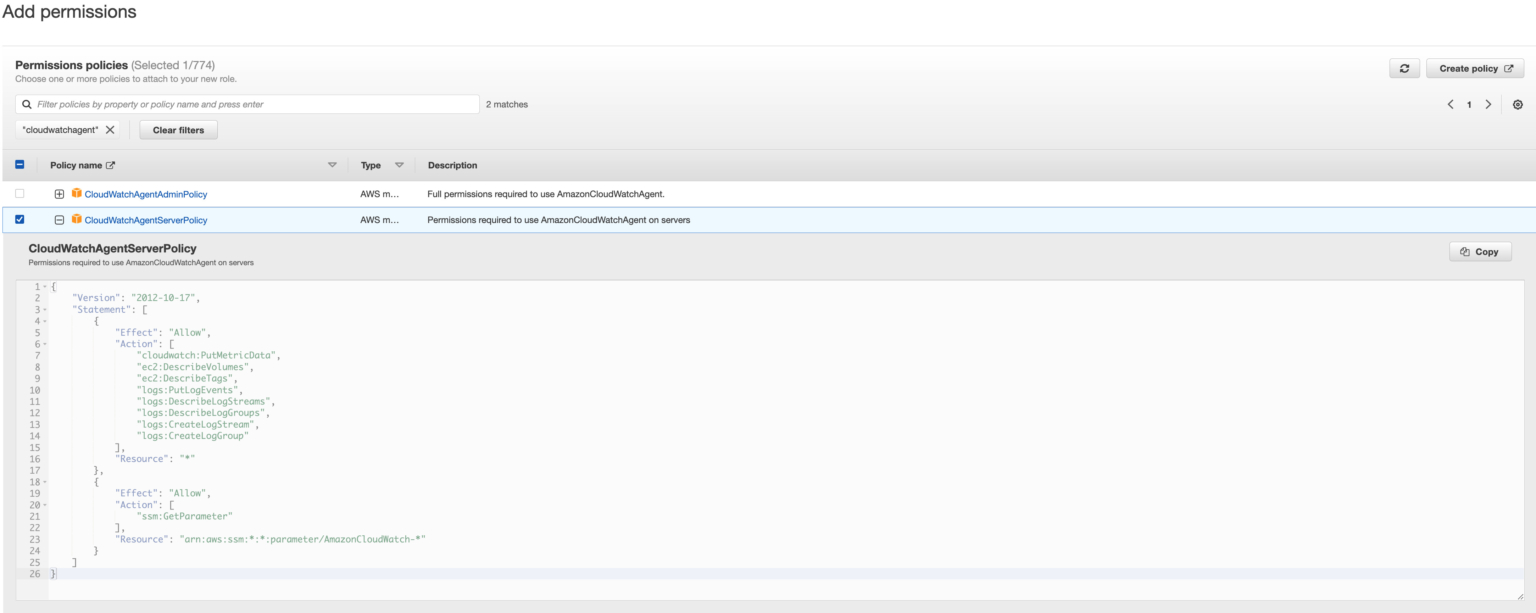The width and height of the screenshot is (1536, 613).
Task: Select the CloudWatchAgentAdminPolicy checkbox
Action: pyautogui.click(x=21, y=192)
